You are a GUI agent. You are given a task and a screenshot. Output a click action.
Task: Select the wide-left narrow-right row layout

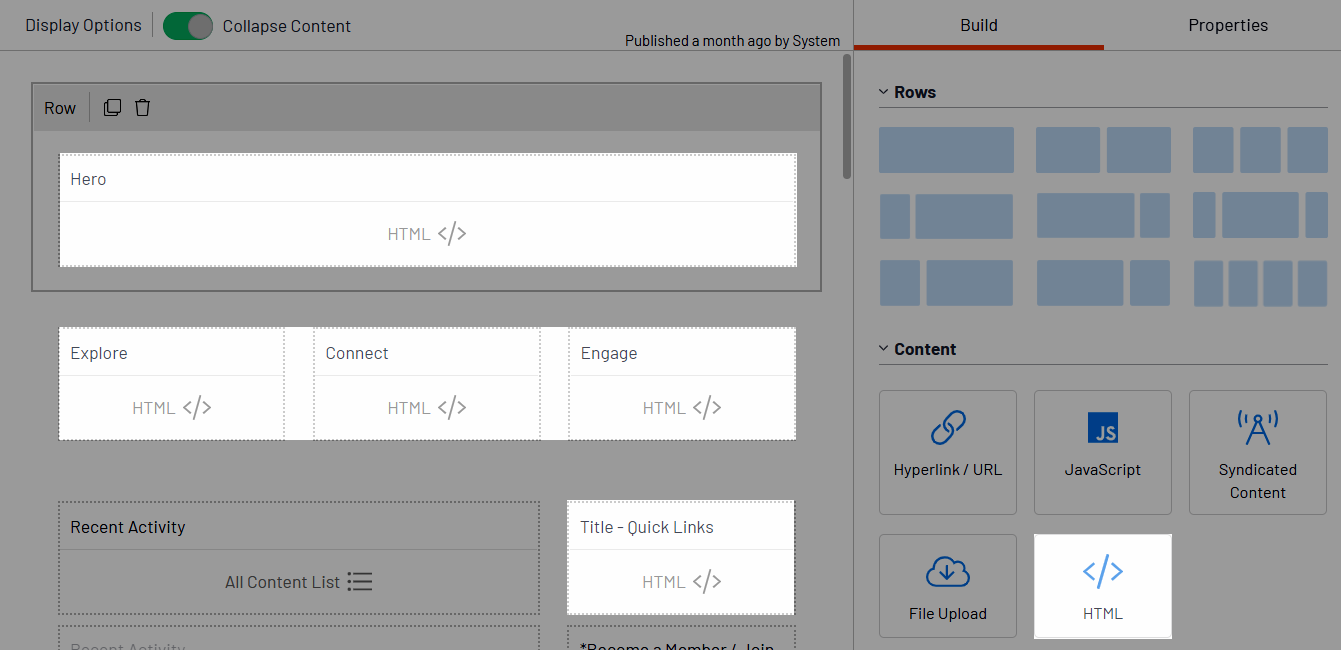coord(1103,216)
